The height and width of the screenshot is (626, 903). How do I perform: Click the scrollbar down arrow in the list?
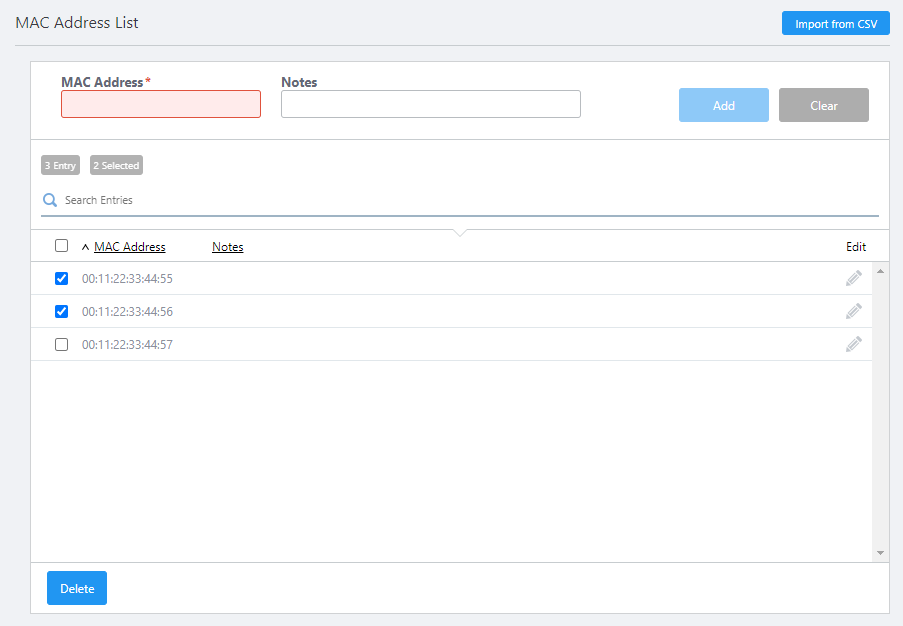(880, 552)
